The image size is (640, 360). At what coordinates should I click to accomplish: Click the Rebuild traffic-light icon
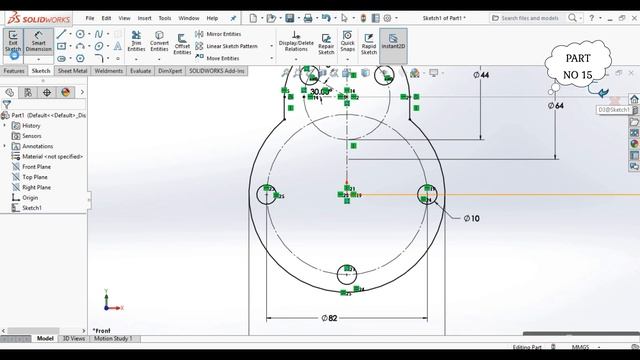tap(363, 18)
